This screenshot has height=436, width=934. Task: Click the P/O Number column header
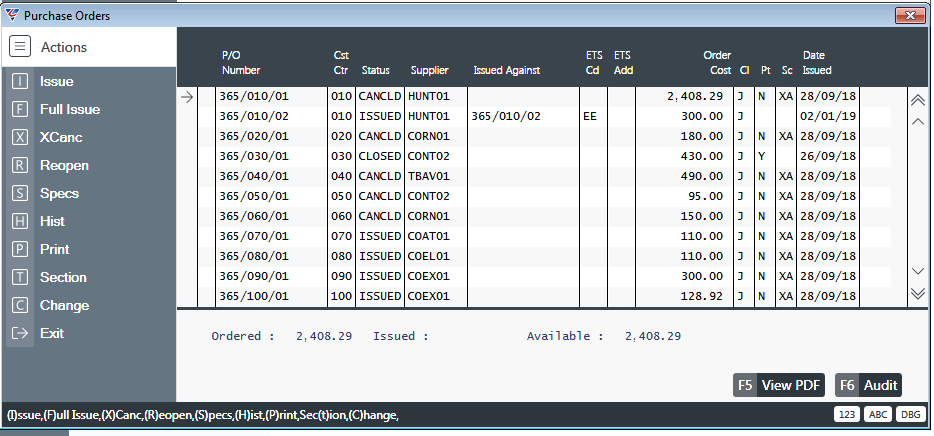pos(241,63)
